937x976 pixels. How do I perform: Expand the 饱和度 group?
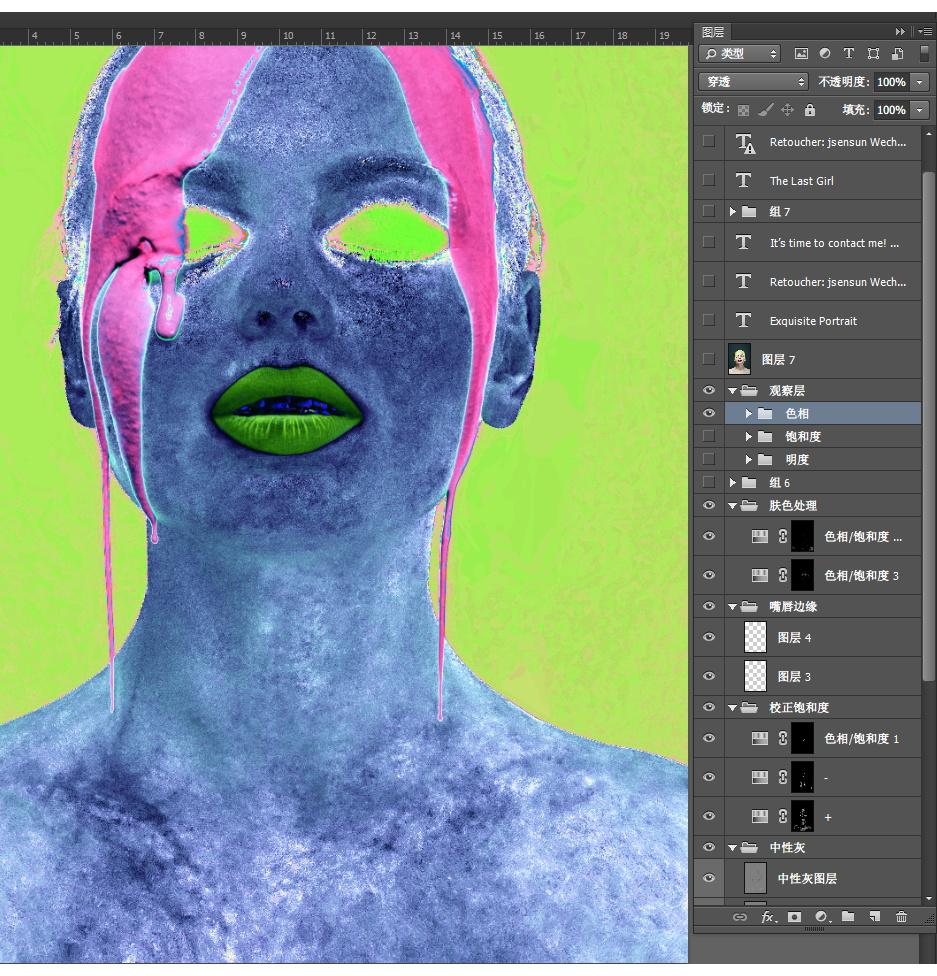[x=749, y=436]
